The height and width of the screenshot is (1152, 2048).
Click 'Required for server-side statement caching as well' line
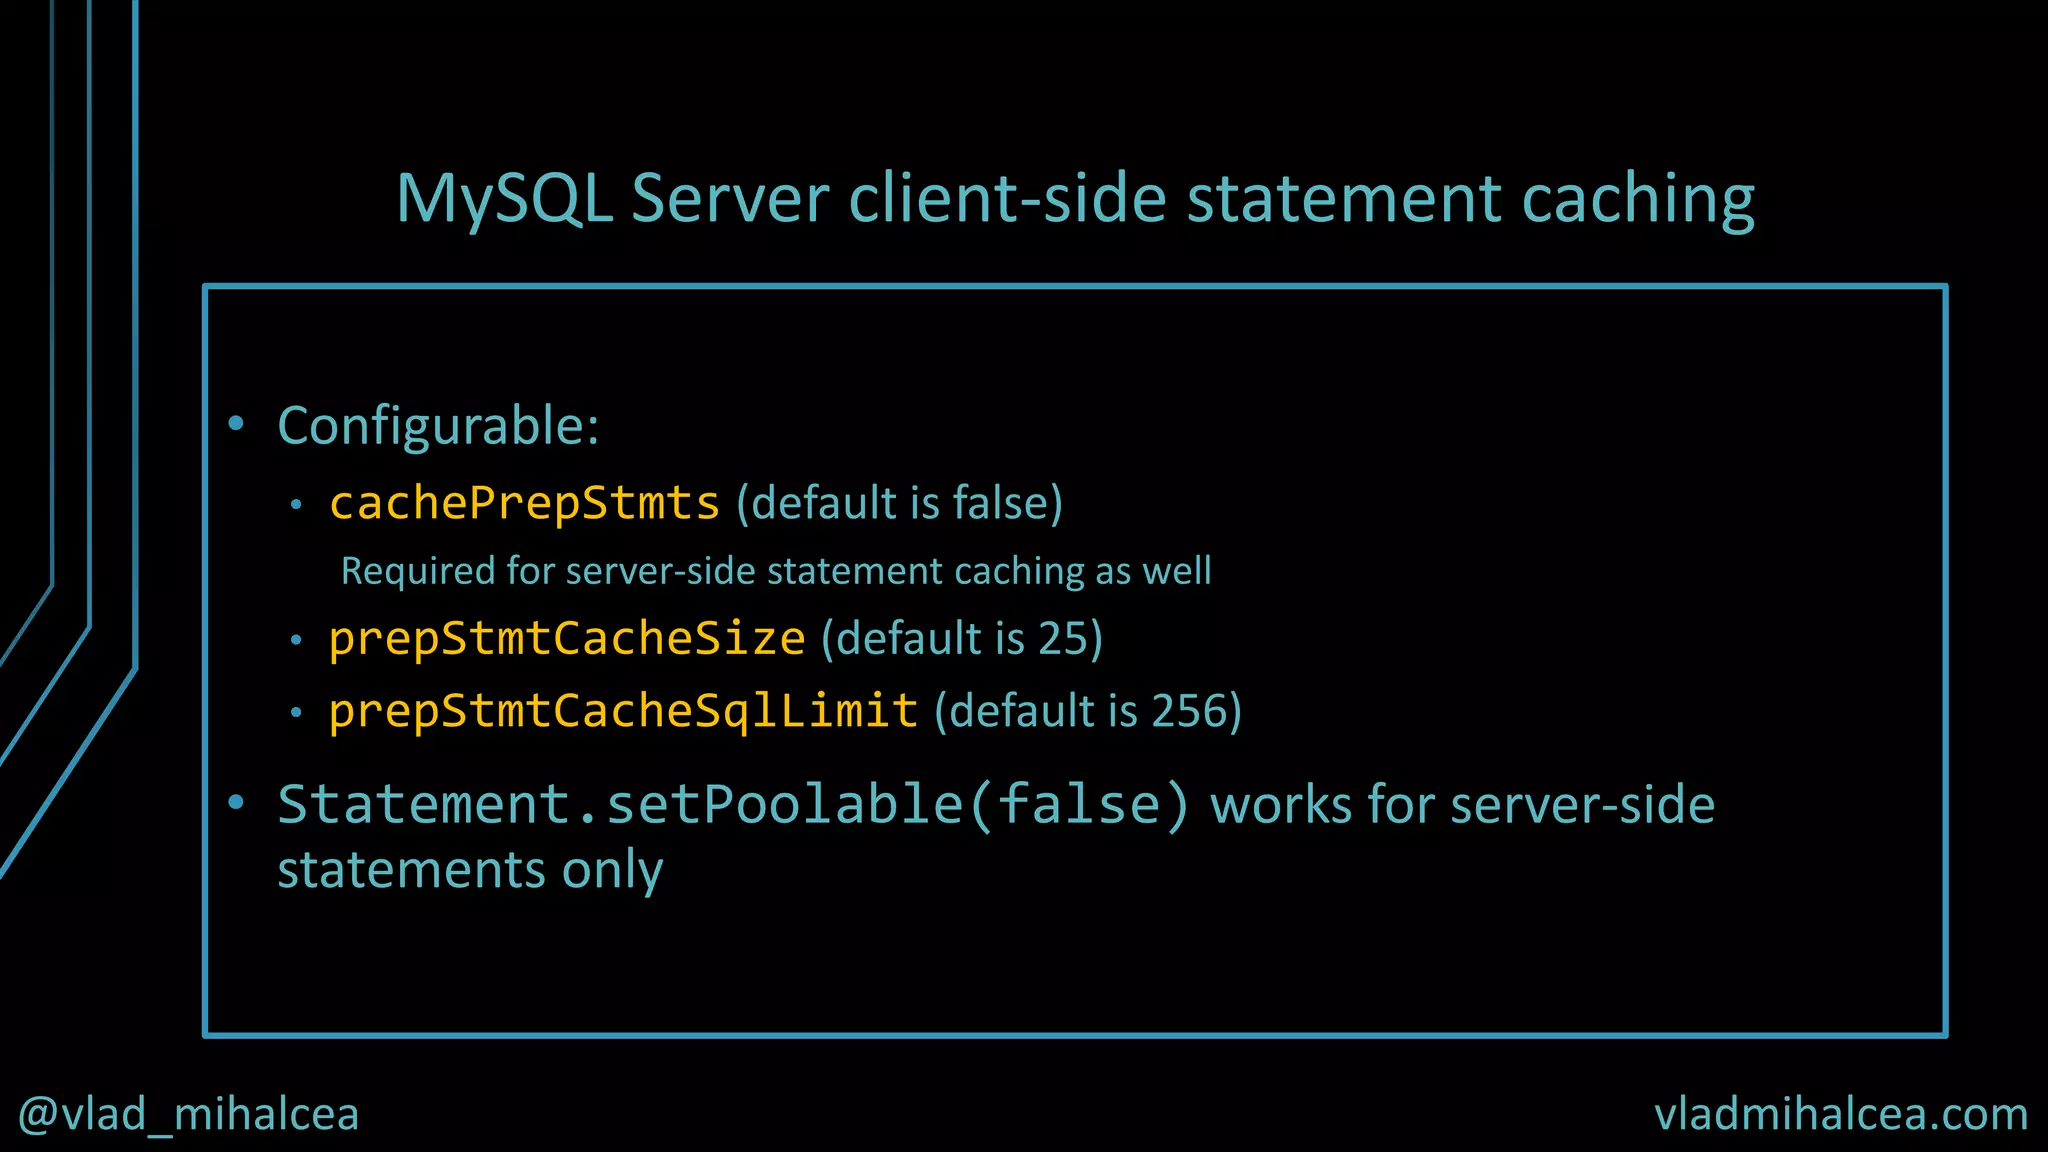tap(776, 571)
